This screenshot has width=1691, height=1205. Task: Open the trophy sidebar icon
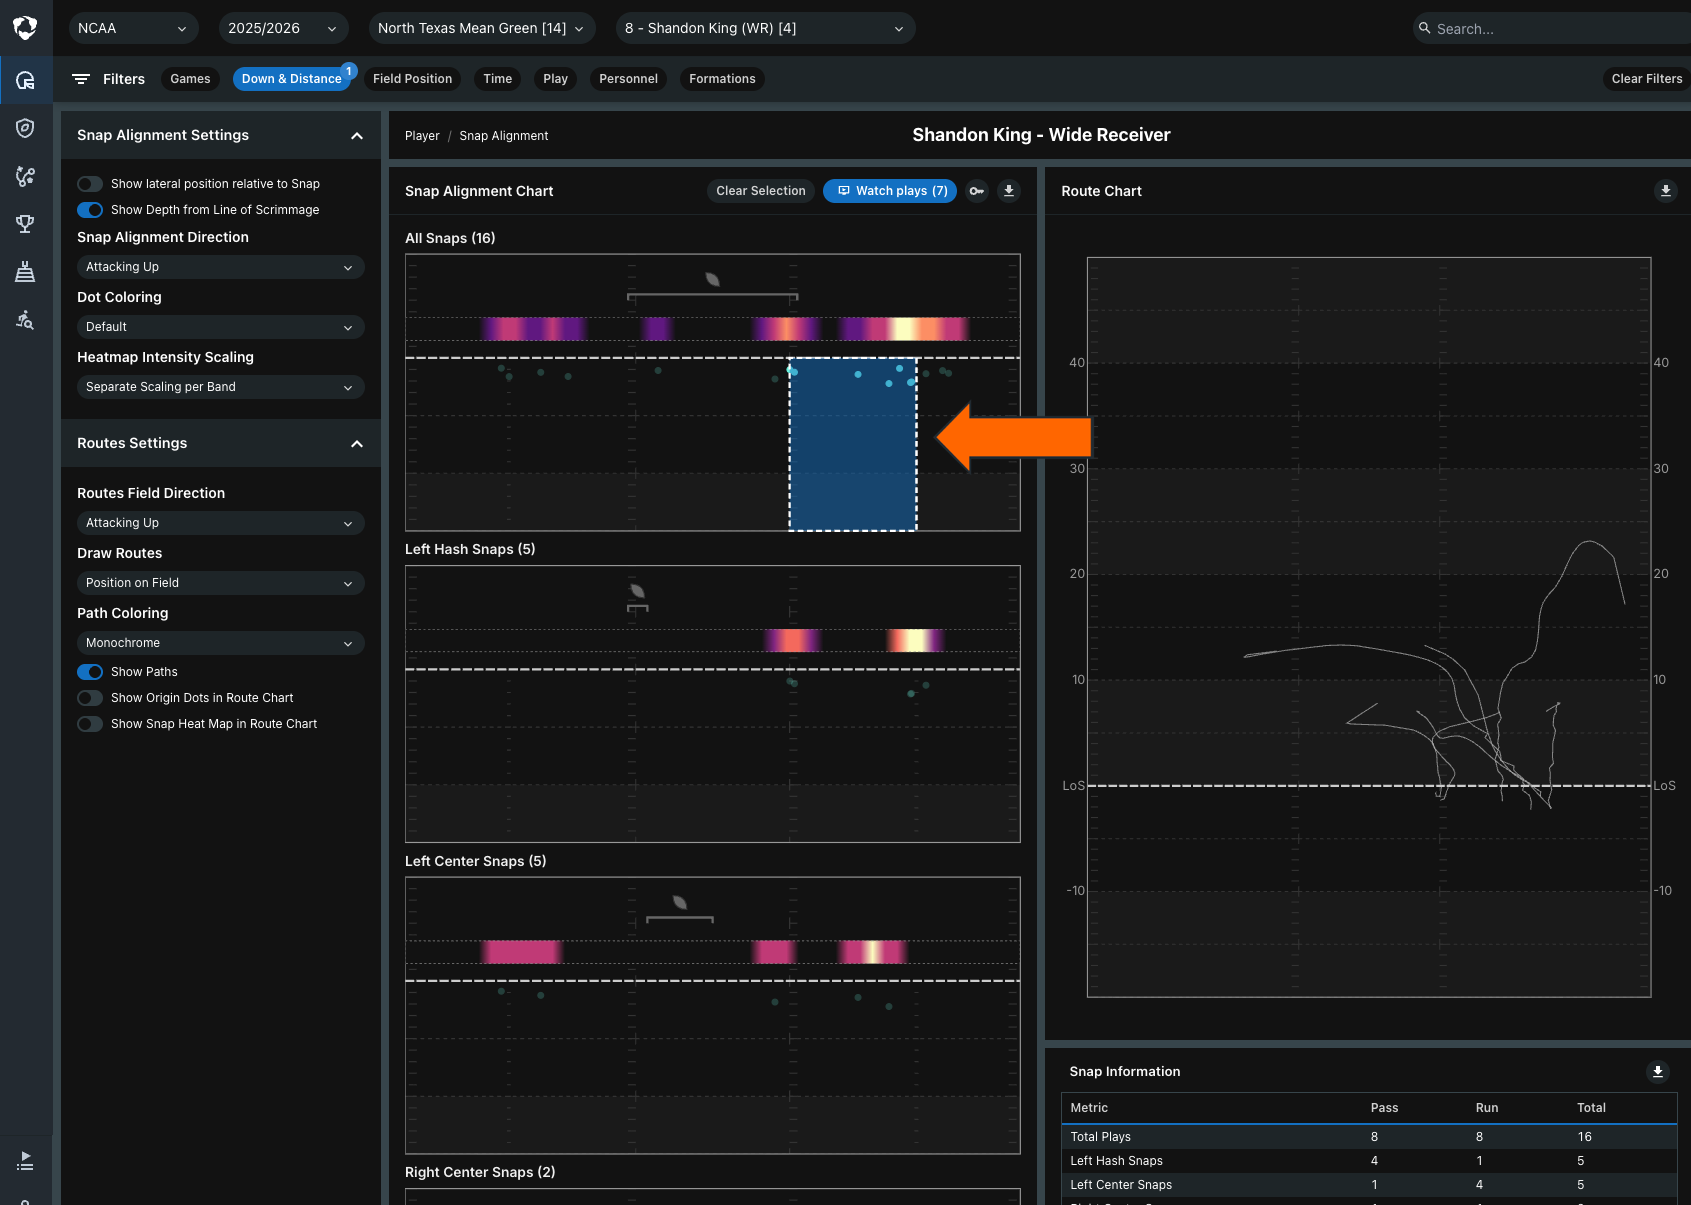pyautogui.click(x=25, y=224)
